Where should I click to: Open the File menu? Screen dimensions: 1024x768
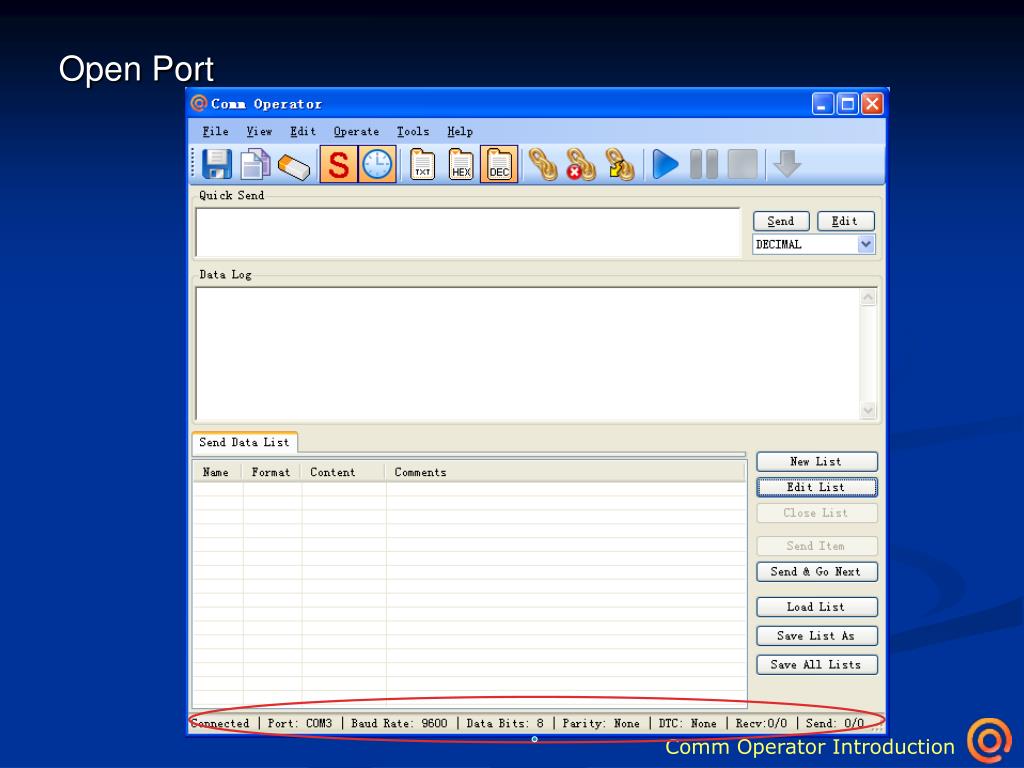215,131
